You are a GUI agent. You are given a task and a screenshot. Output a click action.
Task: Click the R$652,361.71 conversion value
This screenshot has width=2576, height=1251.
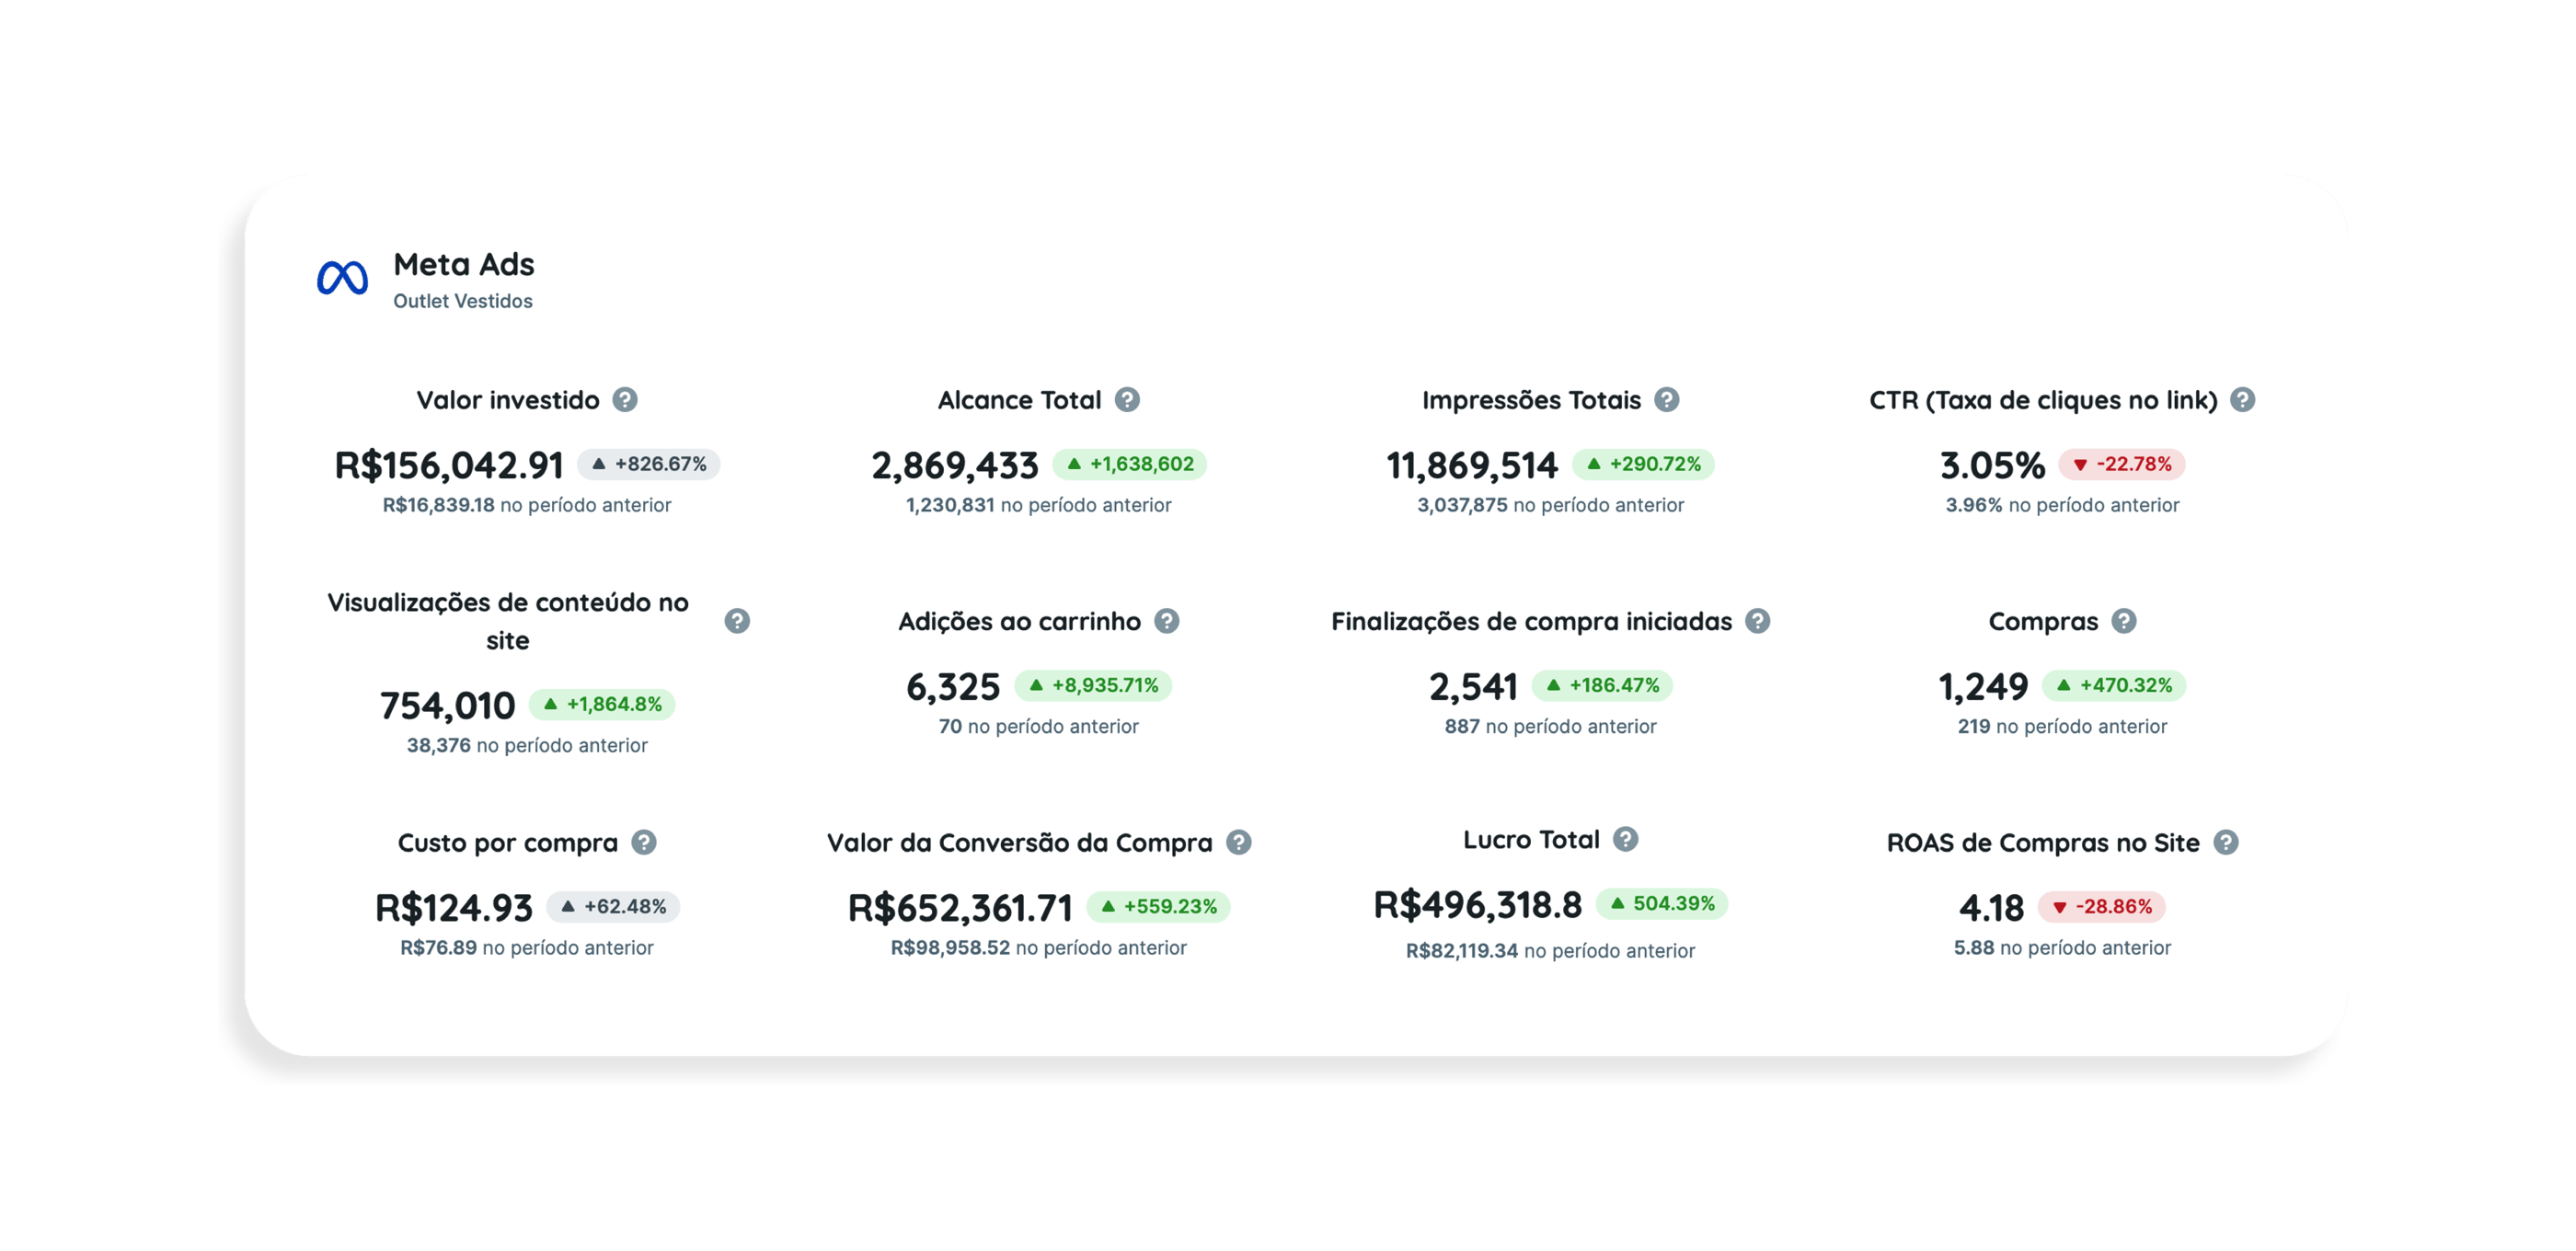[960, 908]
